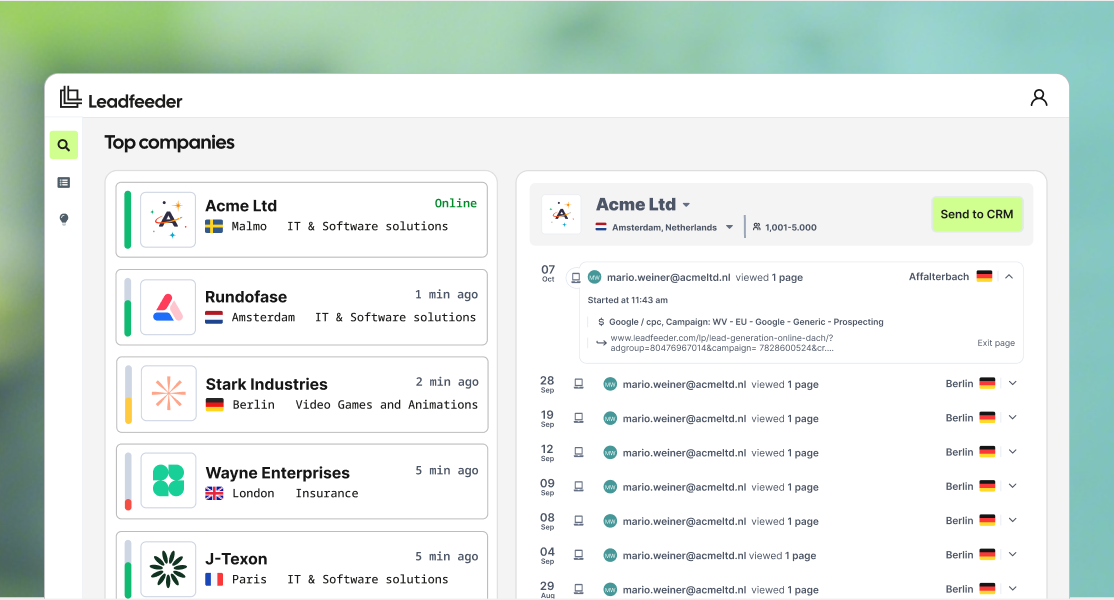Click device icon for 07 Oct visit
This screenshot has height=600, width=1114.
point(575,278)
